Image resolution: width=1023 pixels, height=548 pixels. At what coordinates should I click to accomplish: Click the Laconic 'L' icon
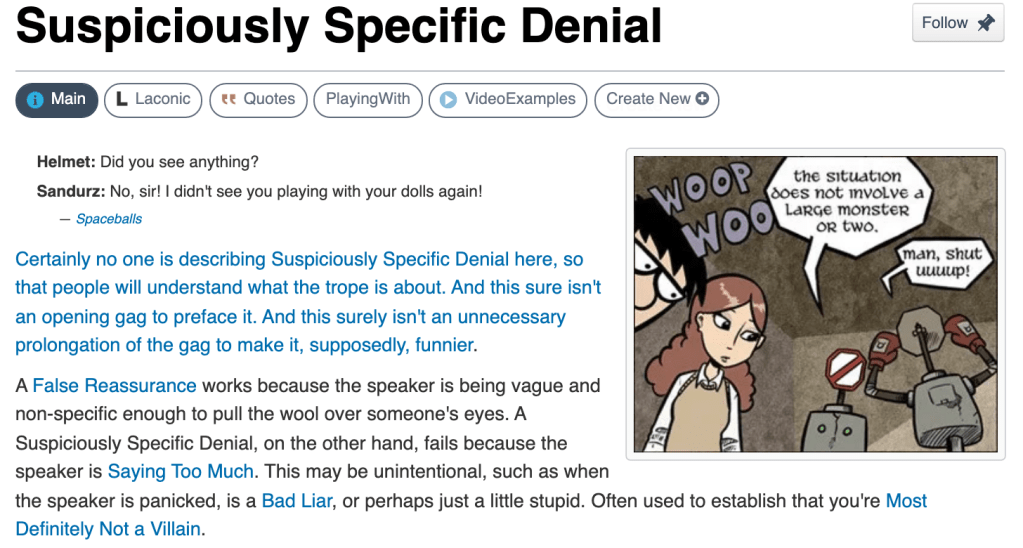(x=121, y=99)
